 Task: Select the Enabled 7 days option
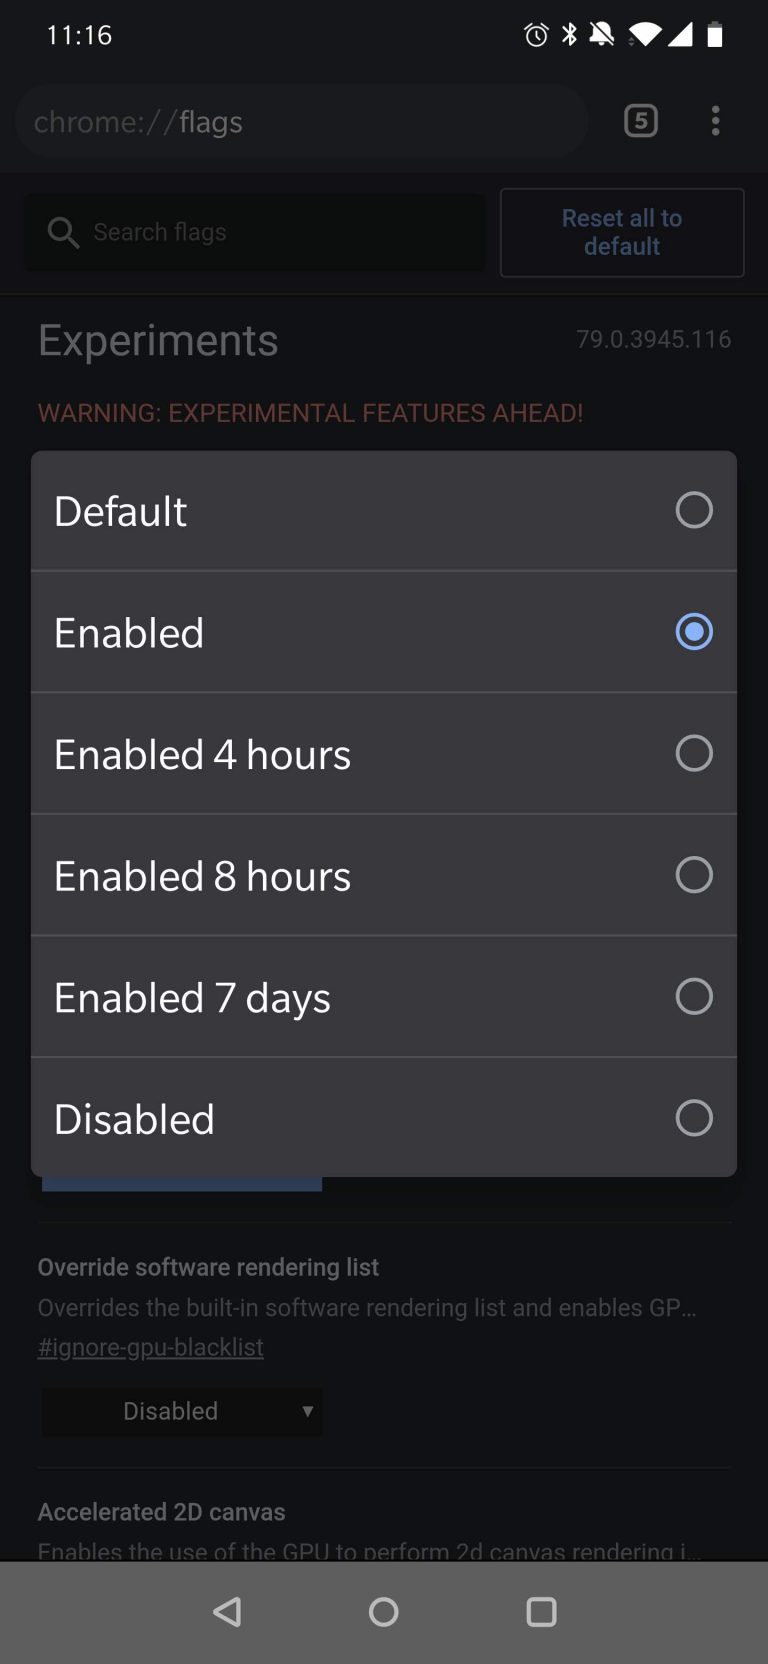[x=384, y=997]
